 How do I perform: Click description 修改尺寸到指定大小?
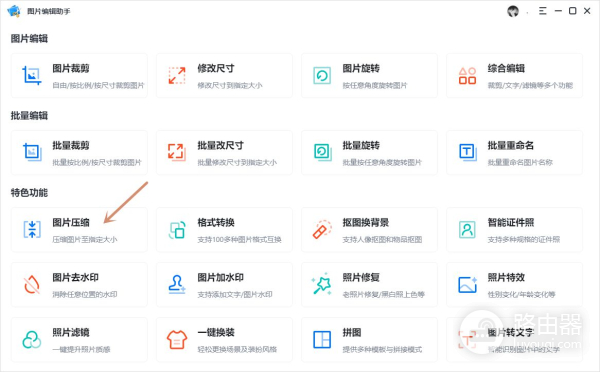230,85
